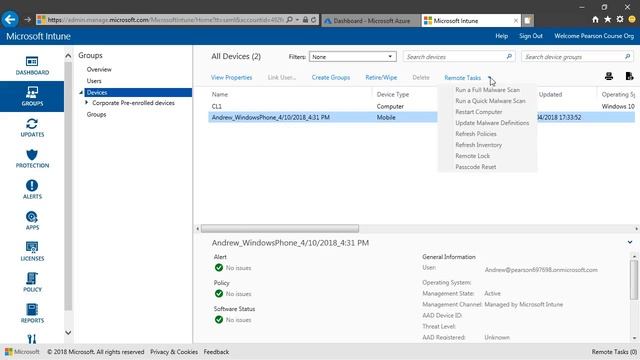This screenshot has height=360, width=640.
Task: Toggle the Remote Tasks dropdown arrow
Action: [x=489, y=78]
